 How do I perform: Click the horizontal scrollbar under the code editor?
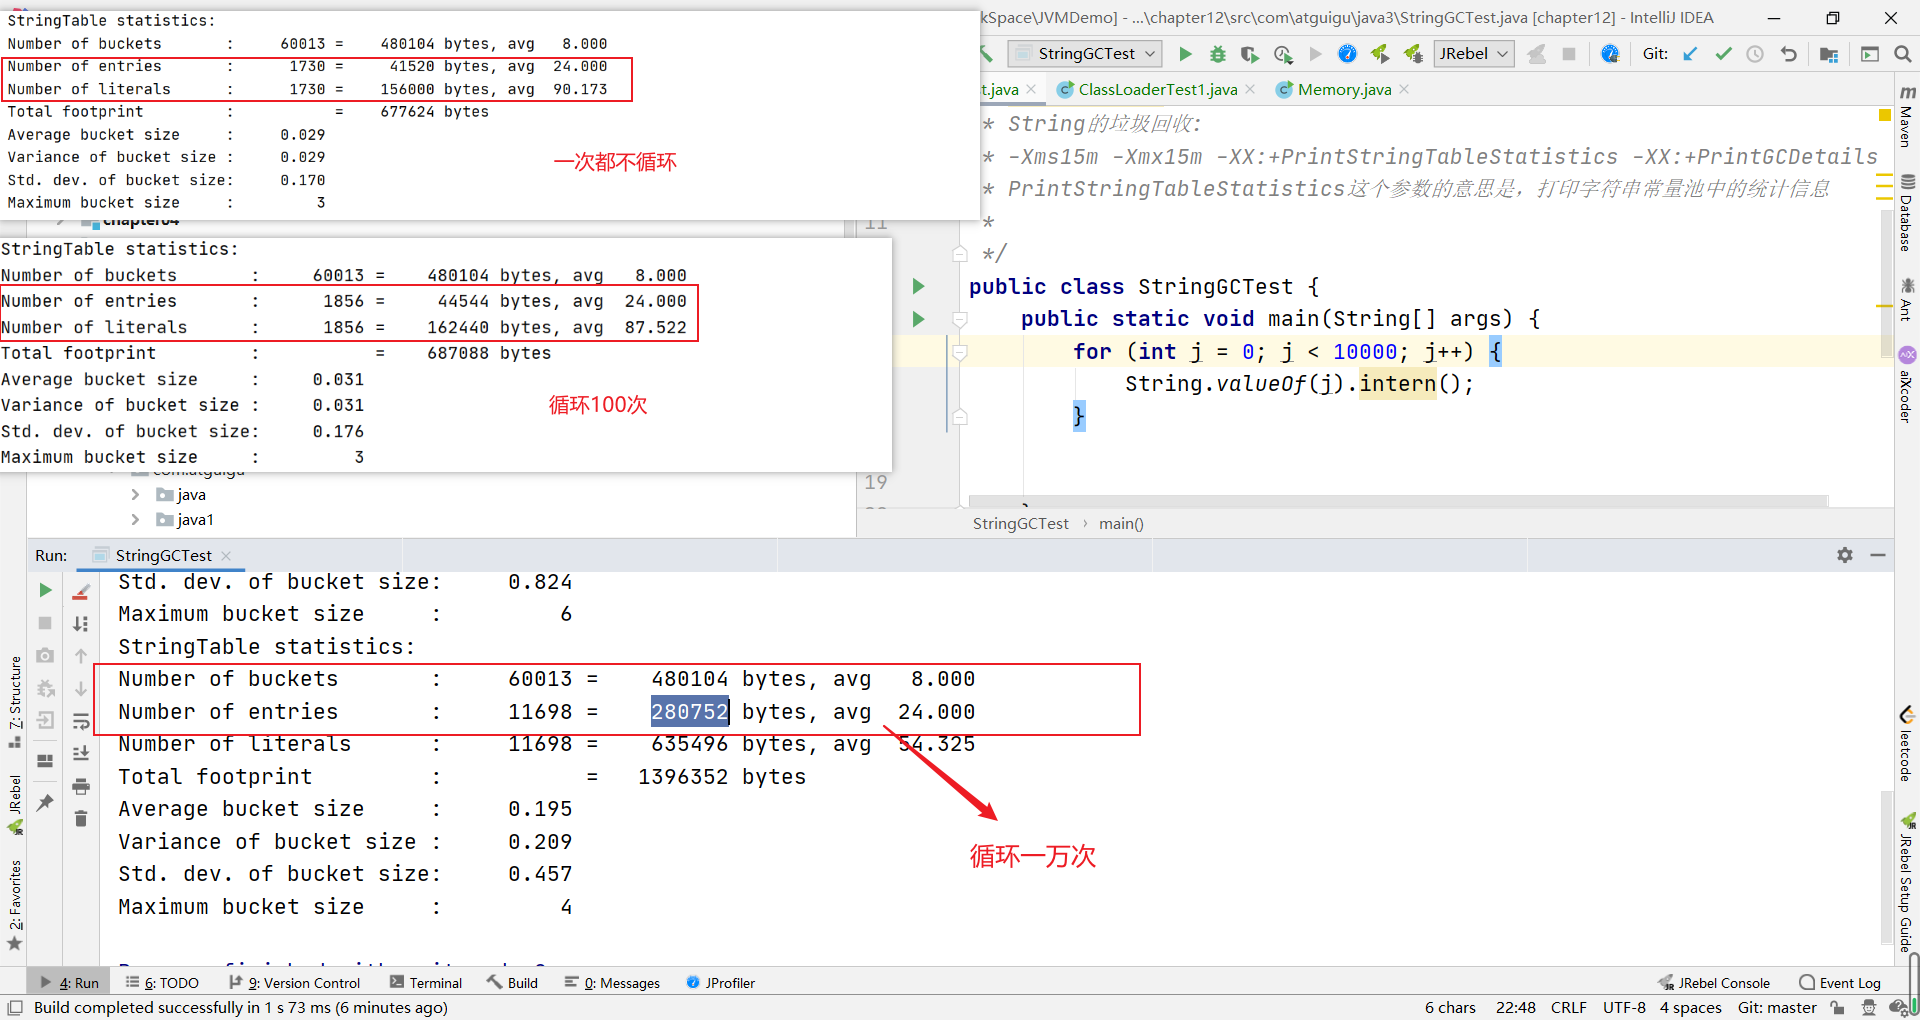point(1398,501)
